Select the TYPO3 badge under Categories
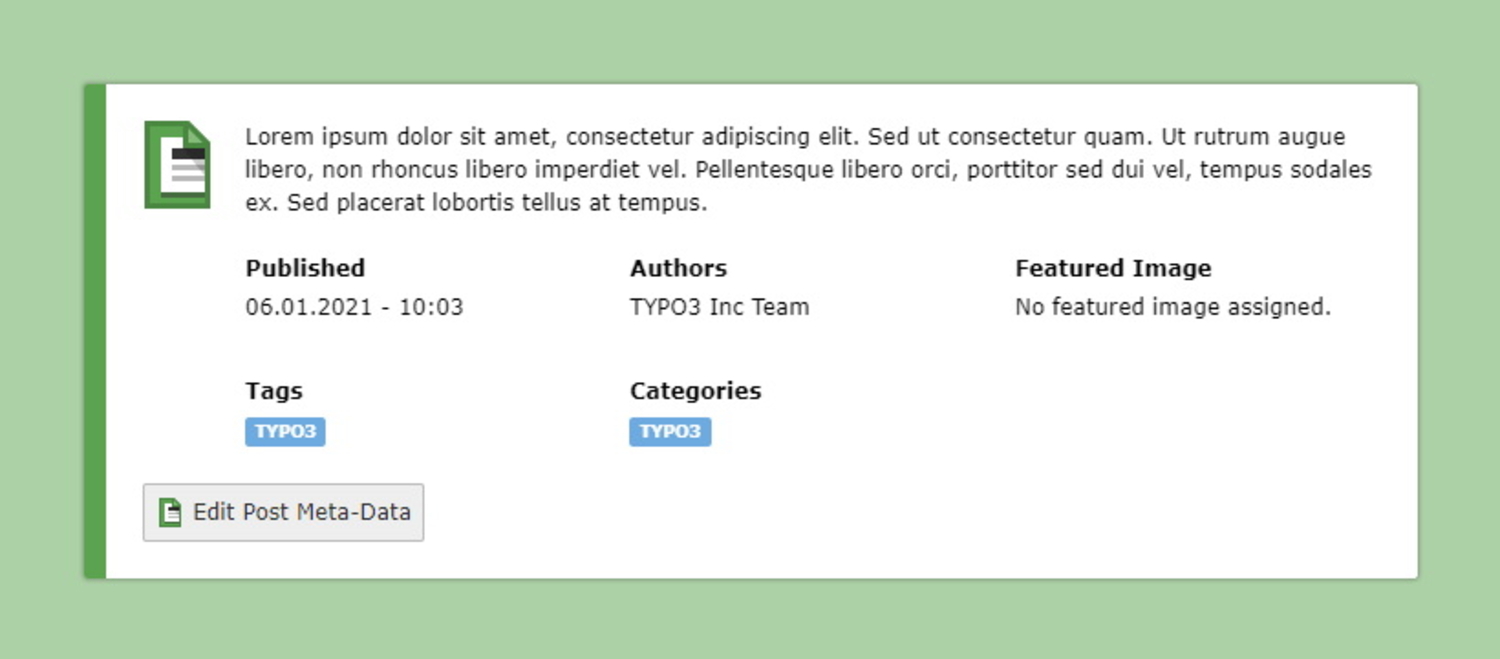The image size is (1500, 659). (x=670, y=432)
